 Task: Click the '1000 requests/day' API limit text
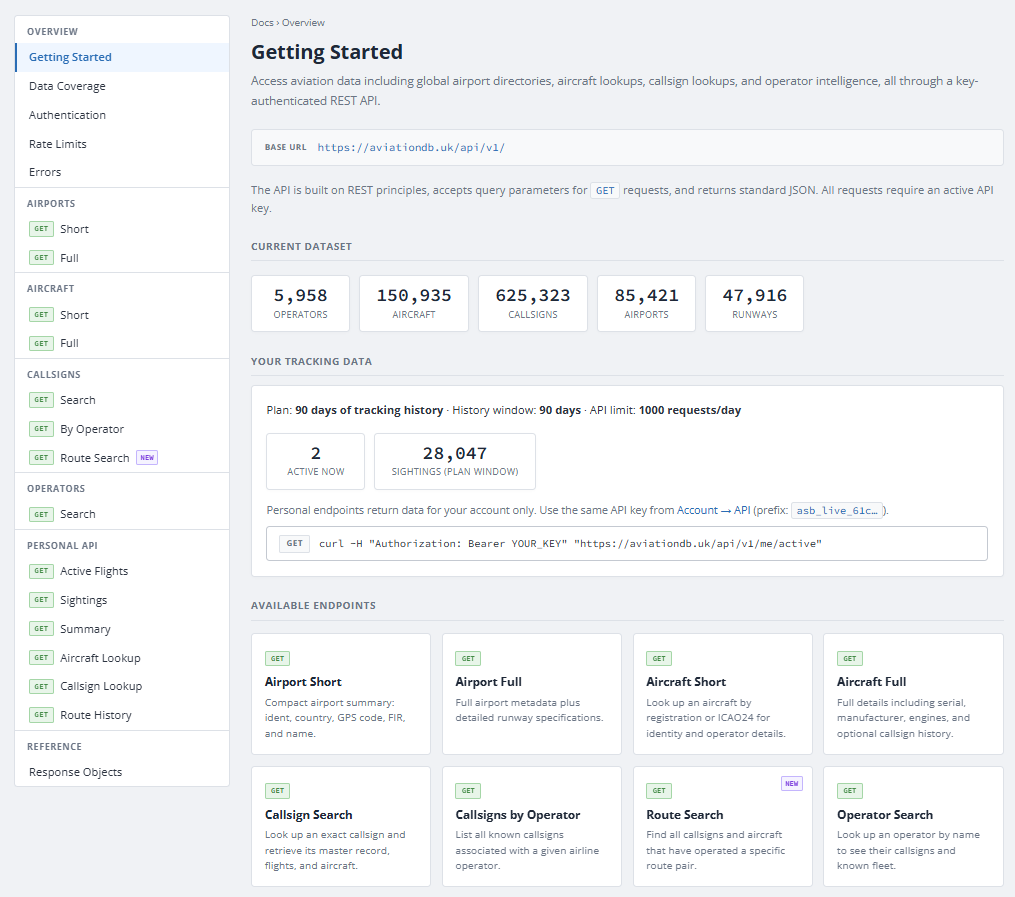pos(690,410)
